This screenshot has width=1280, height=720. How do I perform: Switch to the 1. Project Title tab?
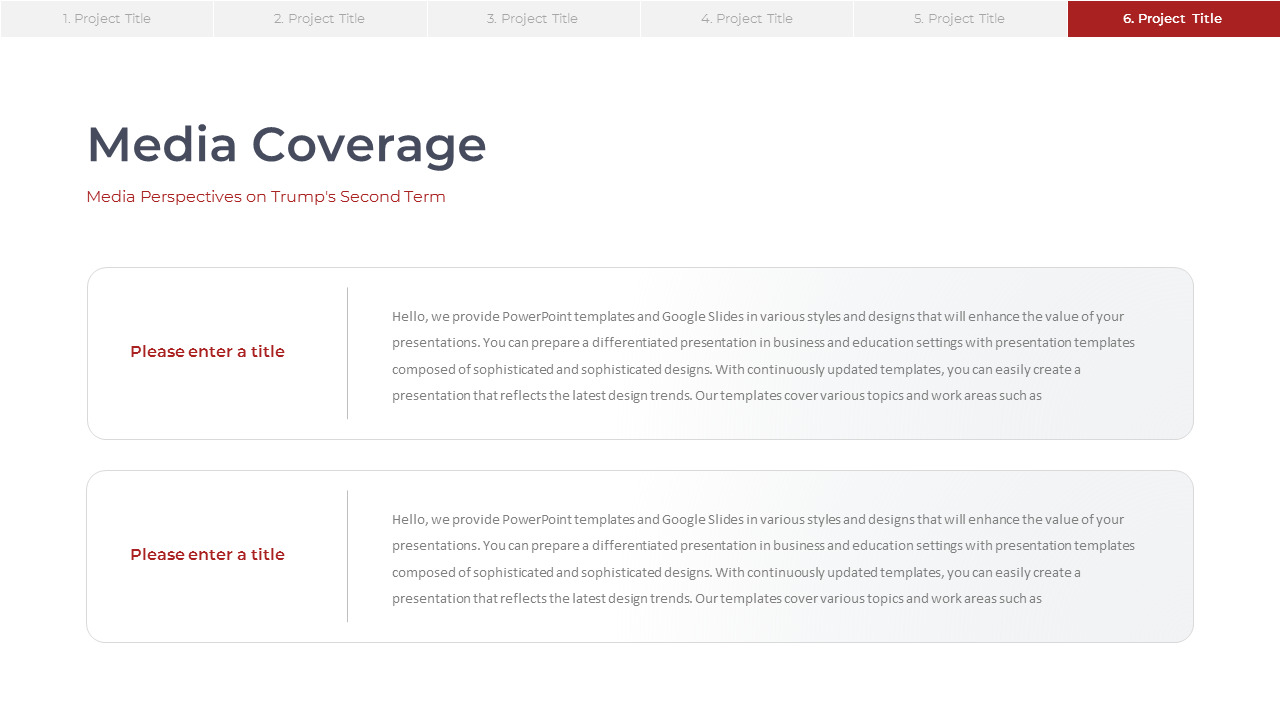[107, 19]
